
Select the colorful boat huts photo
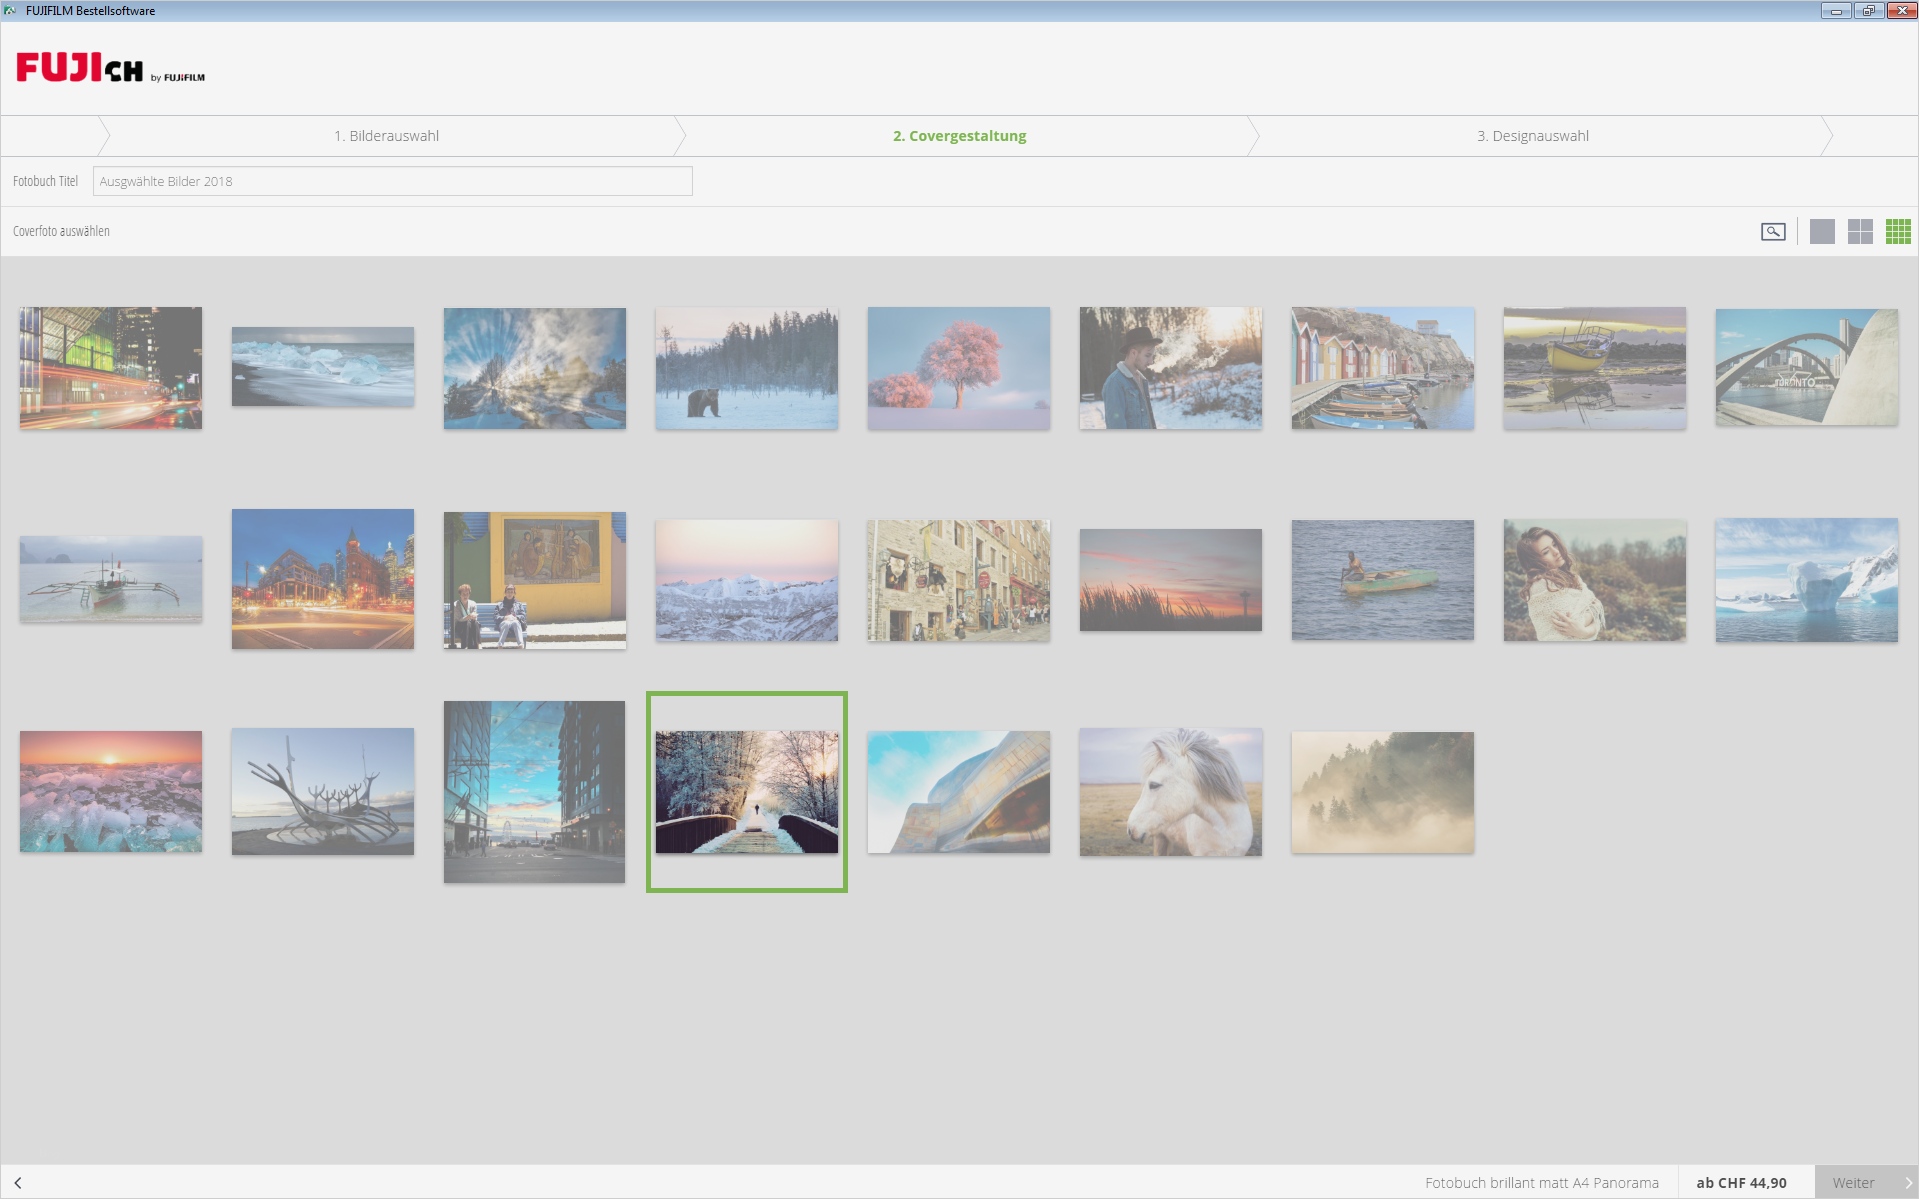coord(1383,368)
